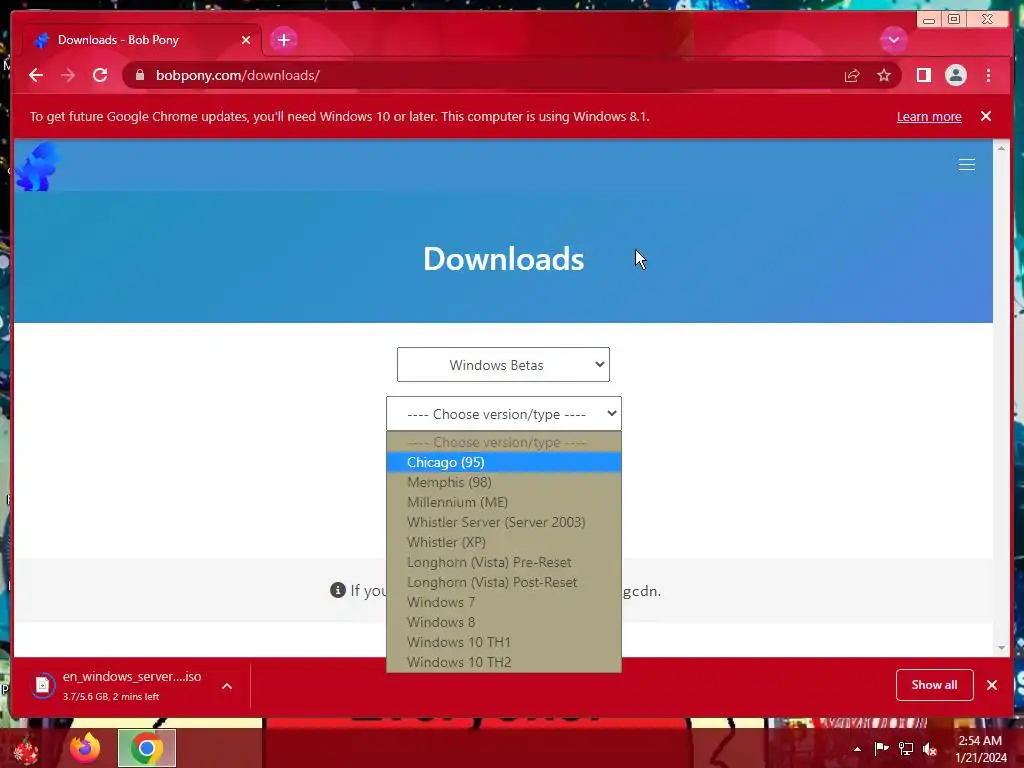Toggle the side panel icon
The image size is (1024, 768).
(x=923, y=75)
